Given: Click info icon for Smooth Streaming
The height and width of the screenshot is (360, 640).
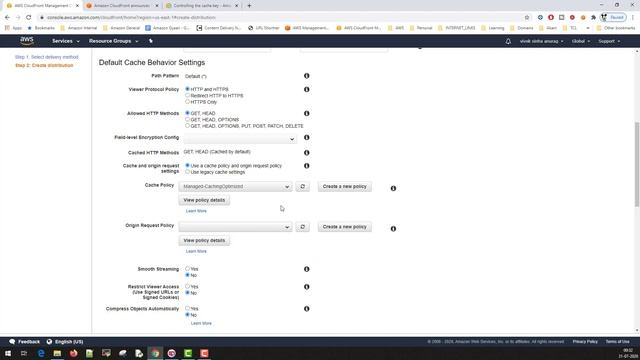Looking at the screenshot, I should (x=307, y=269).
